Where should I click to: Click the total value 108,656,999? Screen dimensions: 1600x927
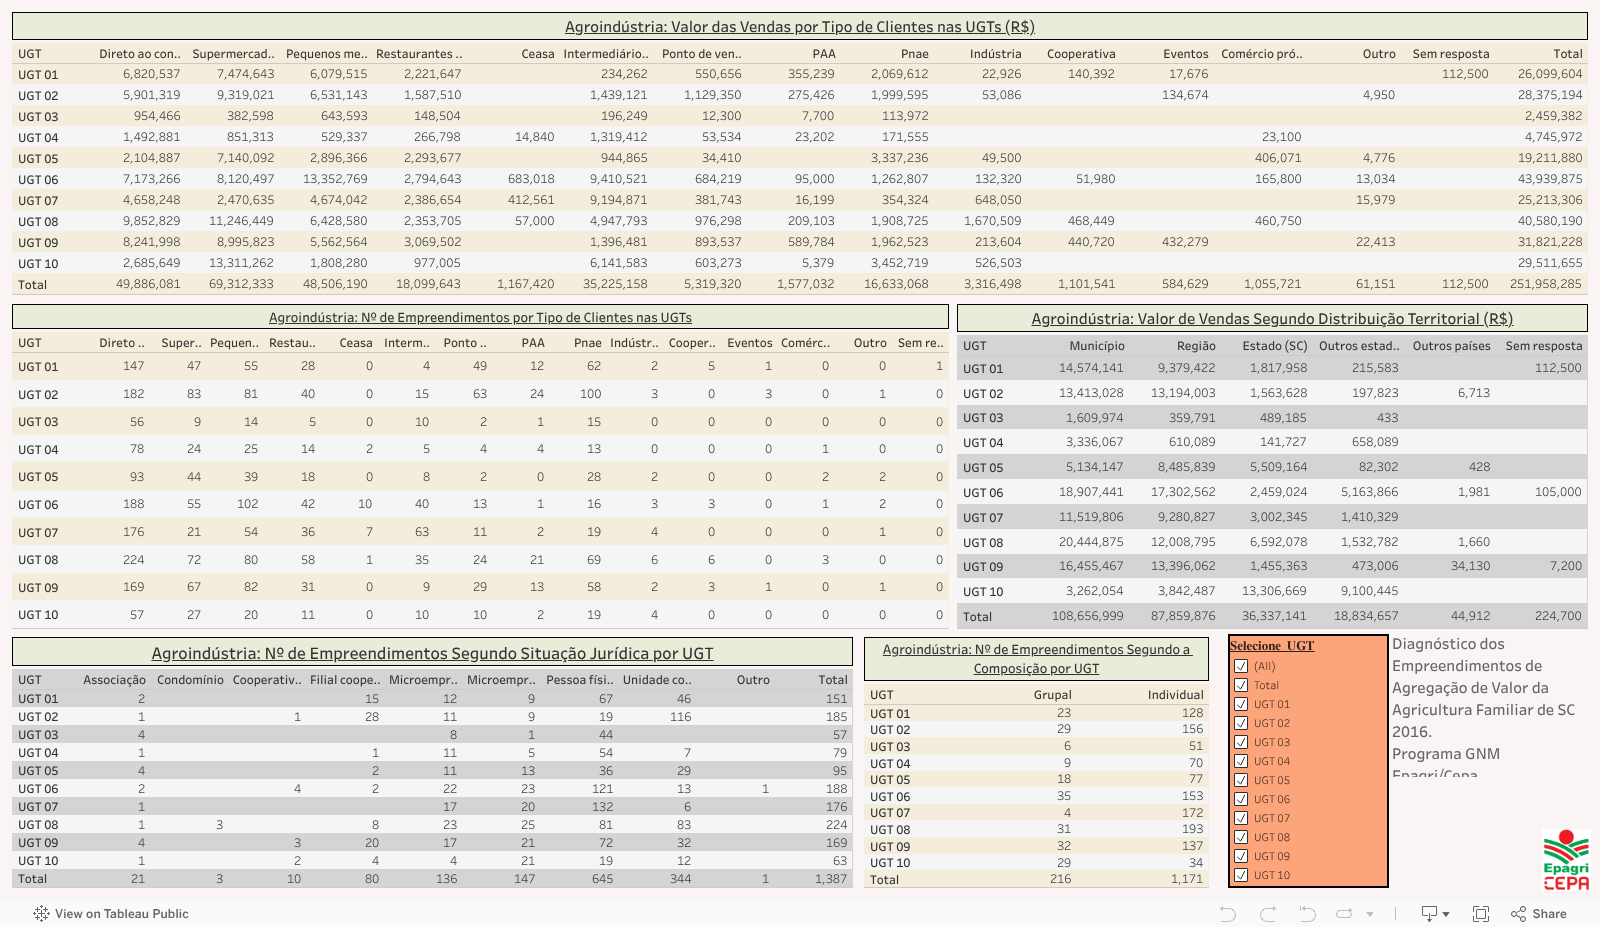pos(1087,616)
